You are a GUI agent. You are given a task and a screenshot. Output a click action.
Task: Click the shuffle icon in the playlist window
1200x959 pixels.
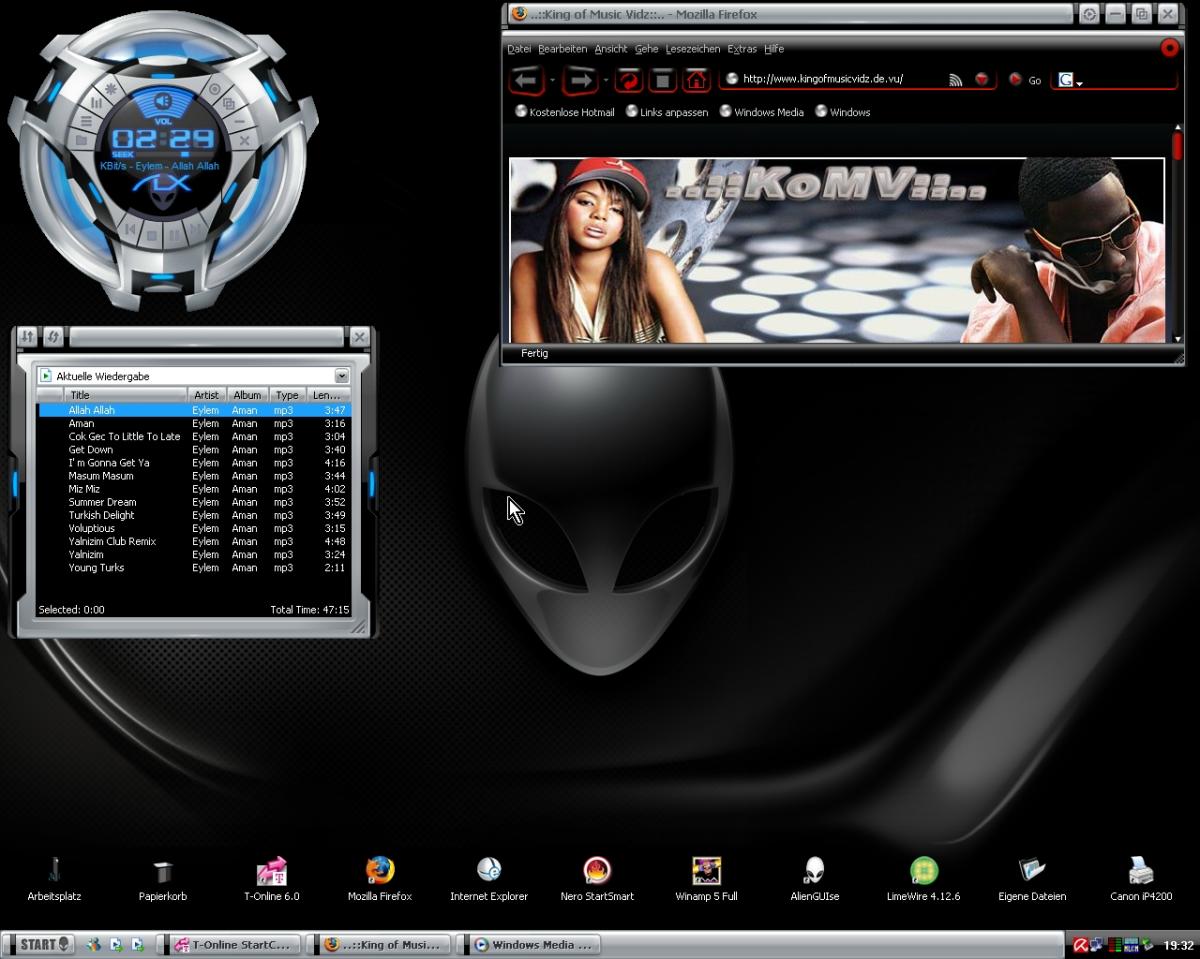point(27,337)
